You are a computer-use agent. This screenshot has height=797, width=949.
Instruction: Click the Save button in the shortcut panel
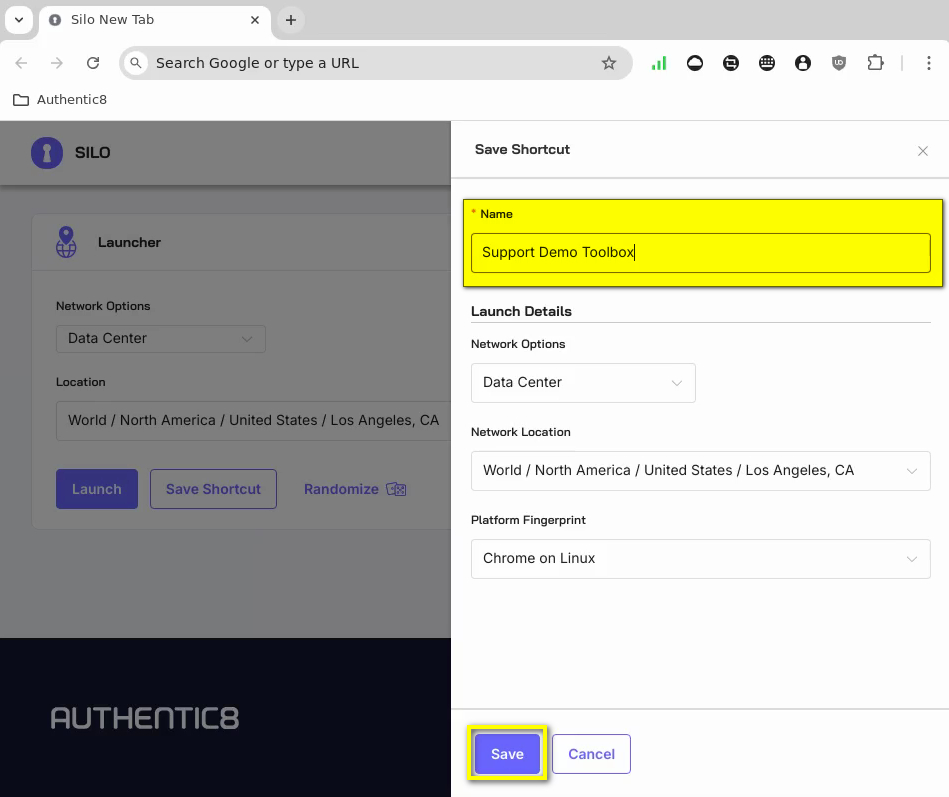click(x=507, y=753)
